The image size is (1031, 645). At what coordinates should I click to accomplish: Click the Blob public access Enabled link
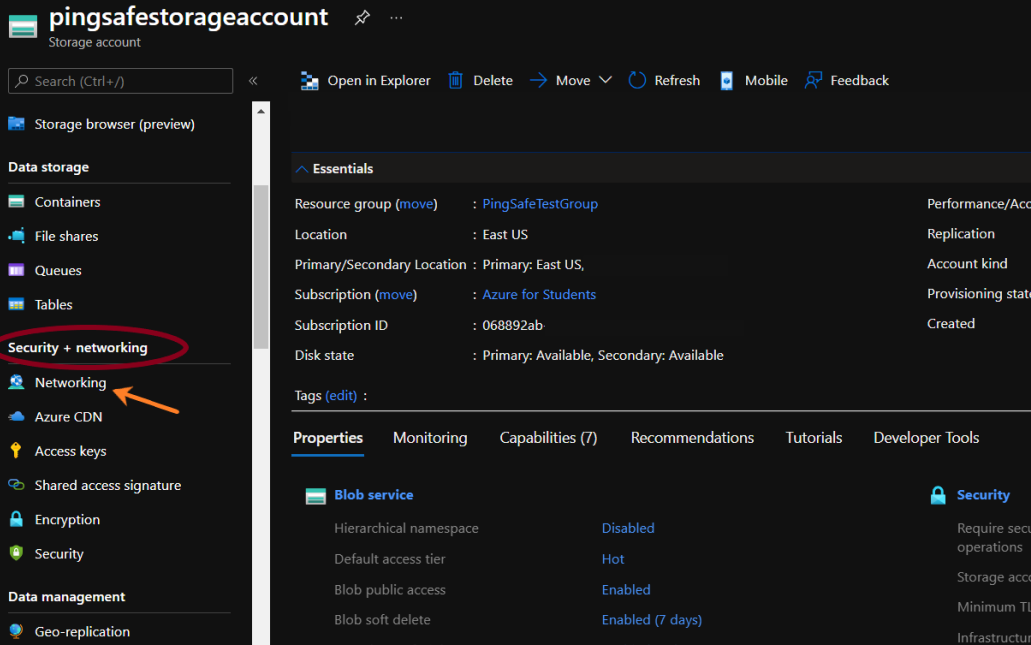(626, 590)
